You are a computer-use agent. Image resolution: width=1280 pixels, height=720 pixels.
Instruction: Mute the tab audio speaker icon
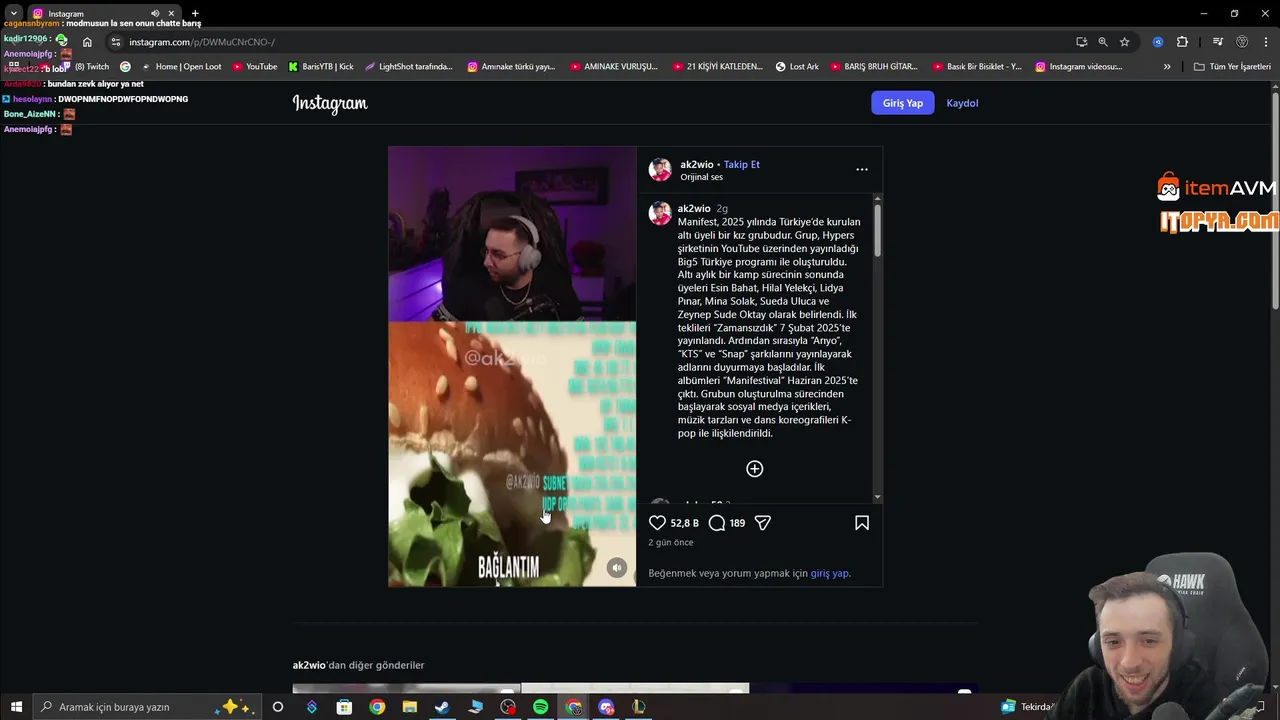pos(155,14)
